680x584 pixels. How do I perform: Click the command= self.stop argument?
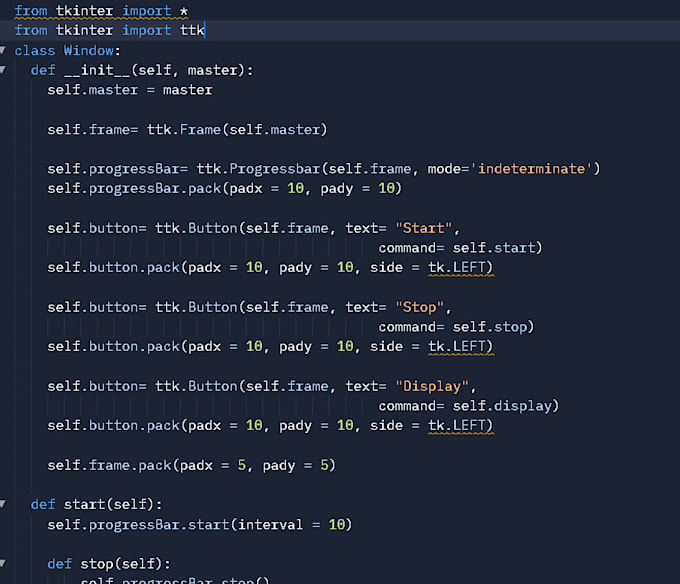click(455, 327)
